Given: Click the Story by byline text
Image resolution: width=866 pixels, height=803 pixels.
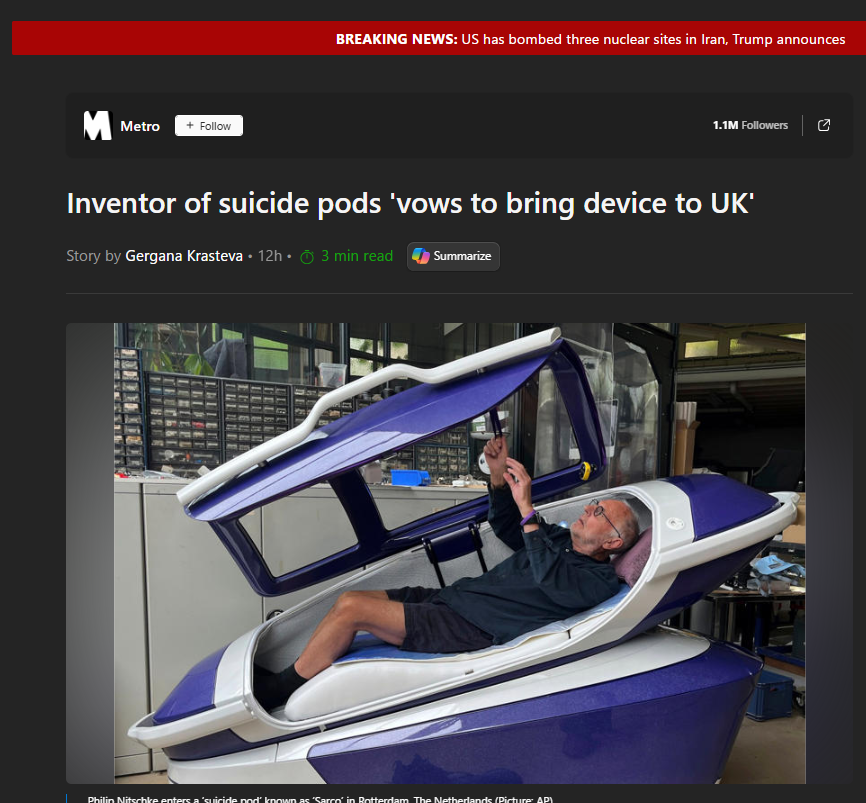Looking at the screenshot, I should (93, 256).
